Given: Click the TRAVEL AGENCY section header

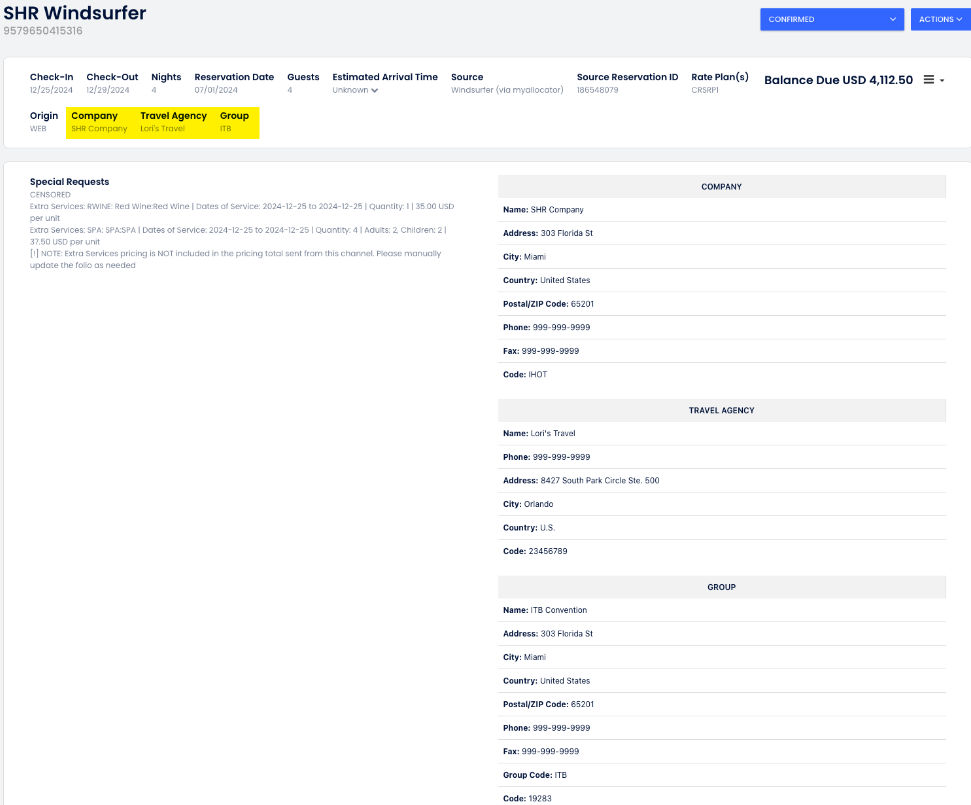Looking at the screenshot, I should click(721, 410).
